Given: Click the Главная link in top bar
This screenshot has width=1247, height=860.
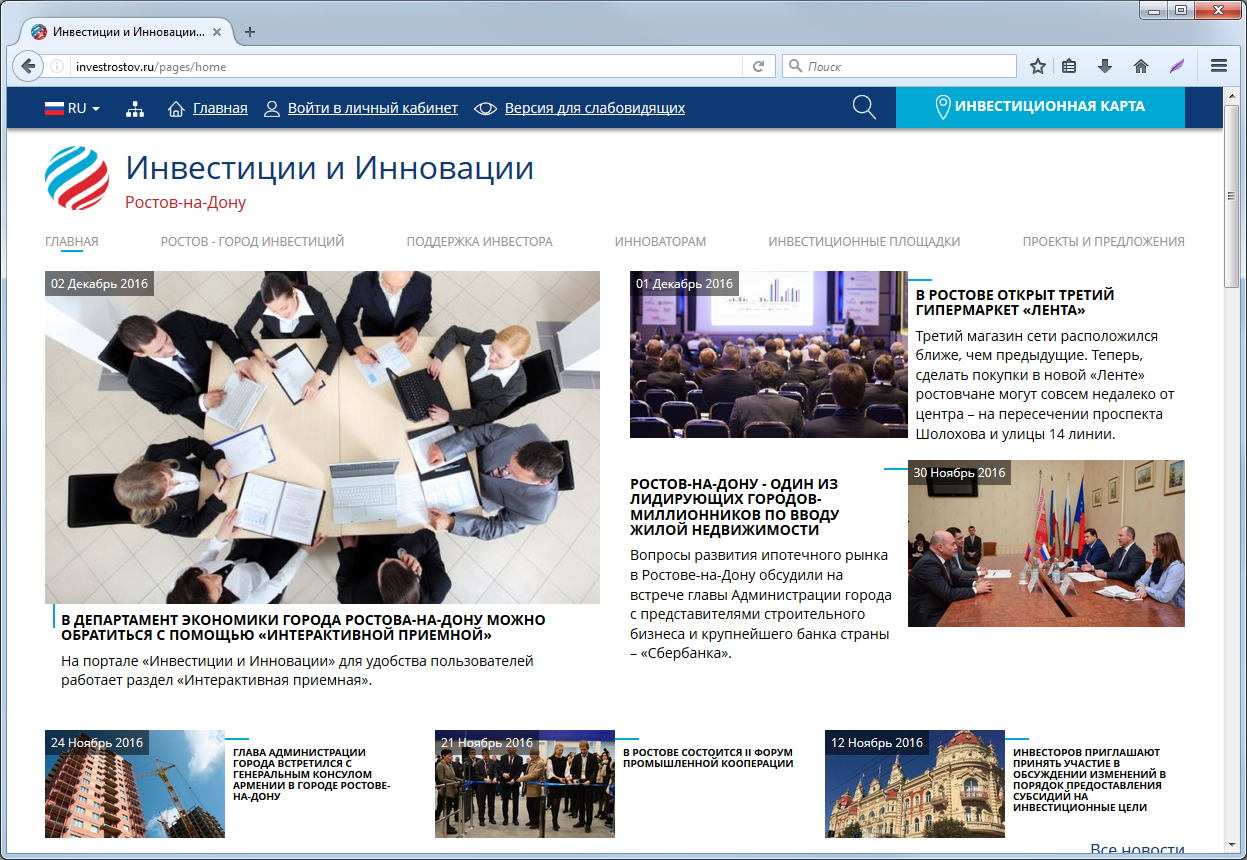Looking at the screenshot, I should (x=220, y=108).
